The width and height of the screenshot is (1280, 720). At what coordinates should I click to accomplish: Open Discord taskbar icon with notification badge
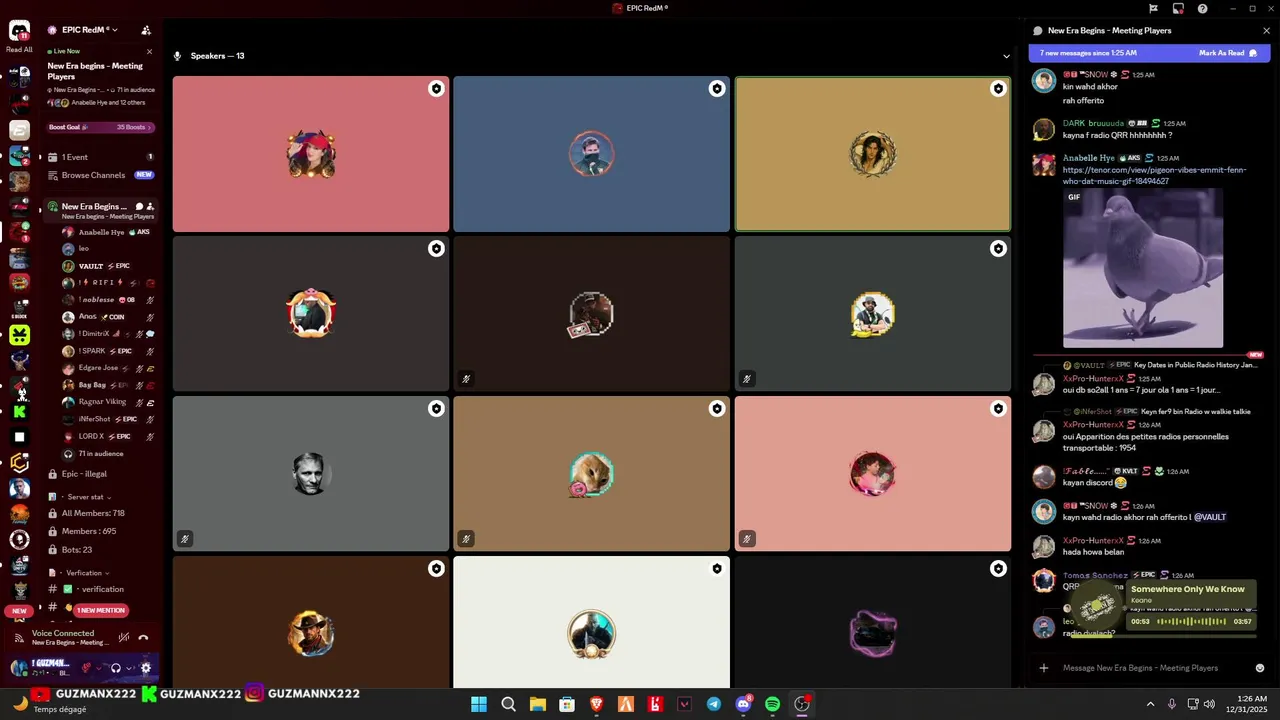744,704
